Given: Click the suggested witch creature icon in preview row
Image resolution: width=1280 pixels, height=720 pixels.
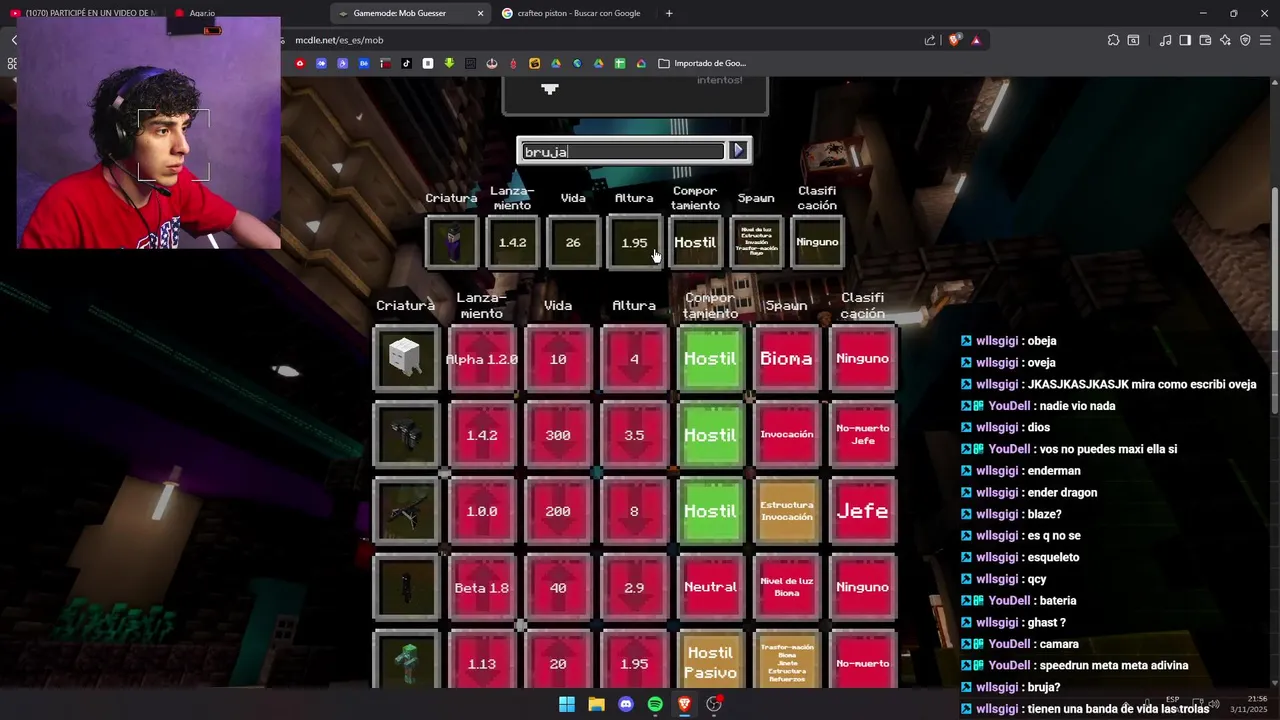Looking at the screenshot, I should (452, 242).
